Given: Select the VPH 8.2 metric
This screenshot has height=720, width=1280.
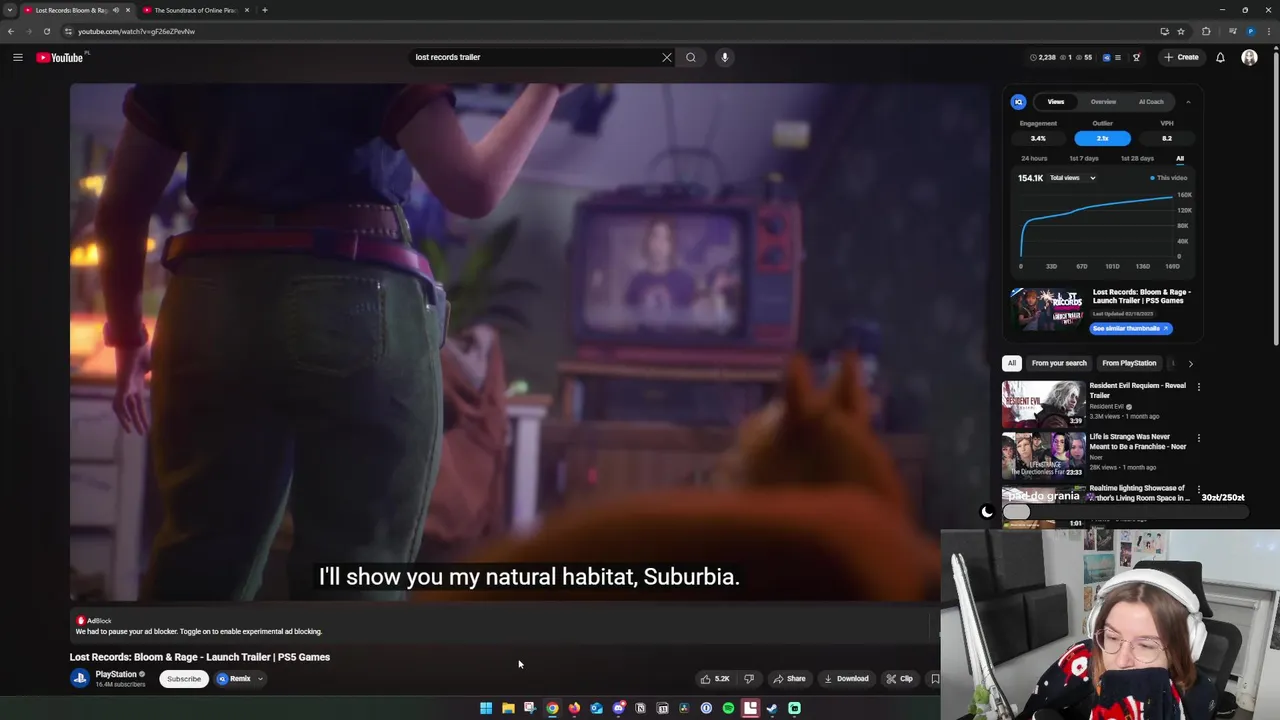Looking at the screenshot, I should pyautogui.click(x=1167, y=138).
